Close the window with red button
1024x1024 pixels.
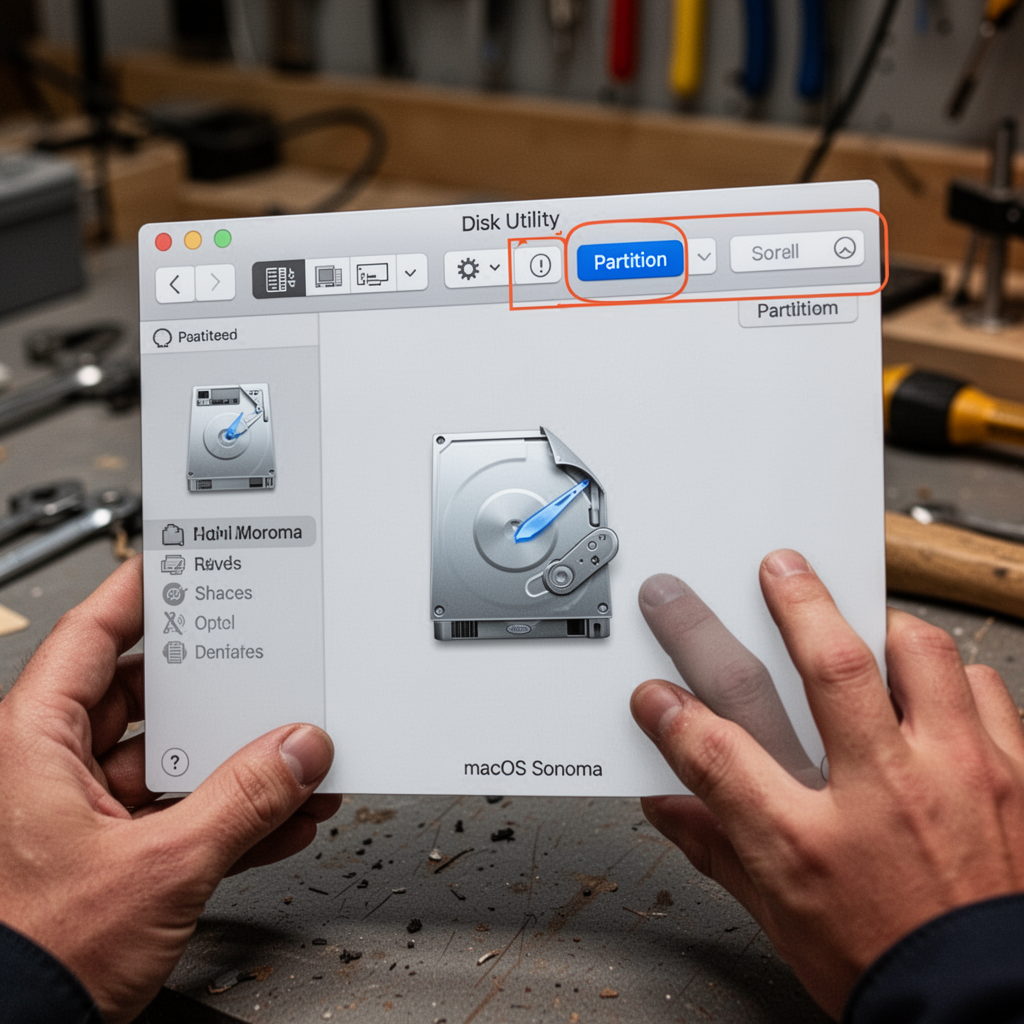point(163,242)
